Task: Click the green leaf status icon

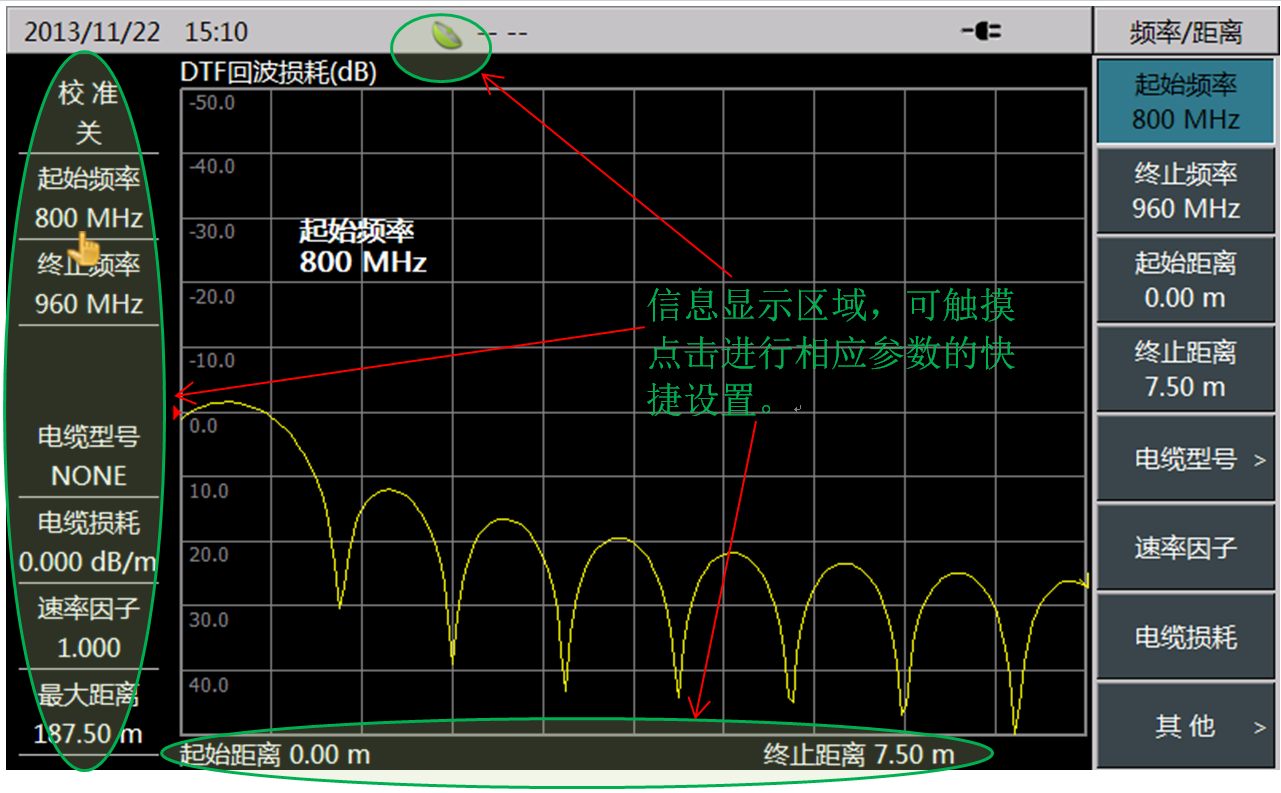Action: pyautogui.click(x=445, y=34)
